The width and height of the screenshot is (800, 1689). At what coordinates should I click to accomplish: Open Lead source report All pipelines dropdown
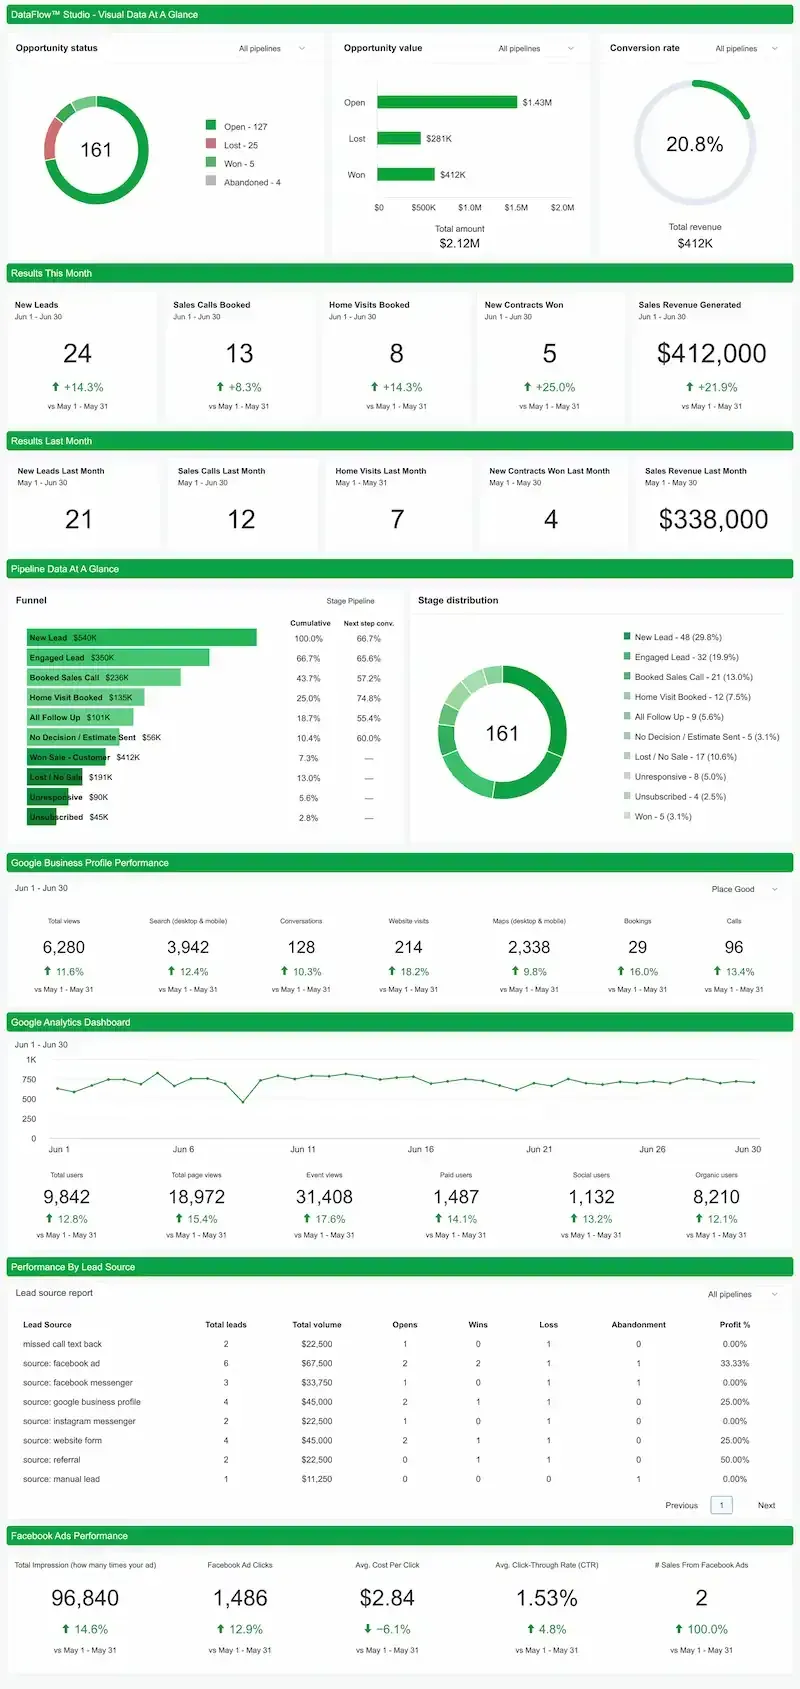click(742, 1294)
